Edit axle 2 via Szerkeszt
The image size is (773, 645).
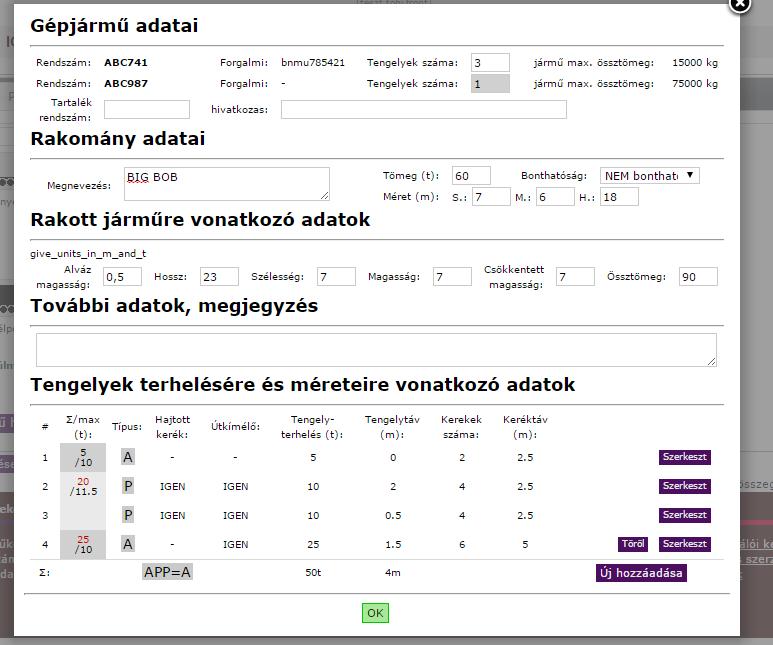(685, 486)
